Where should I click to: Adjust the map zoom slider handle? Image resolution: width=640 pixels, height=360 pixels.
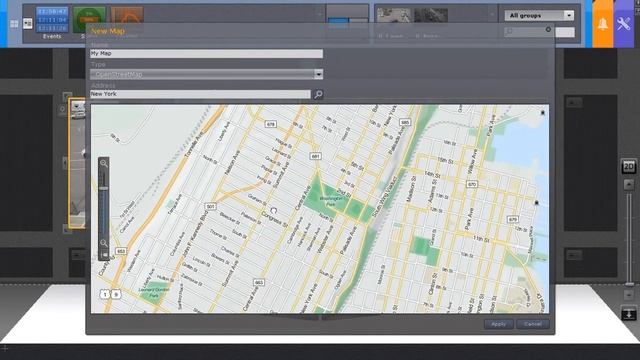[x=104, y=188]
